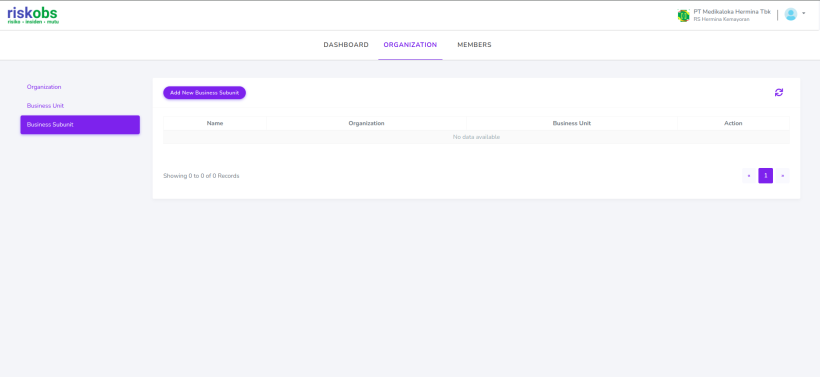Click the RS Hermina Kemayoran subtitle

coord(722,19)
